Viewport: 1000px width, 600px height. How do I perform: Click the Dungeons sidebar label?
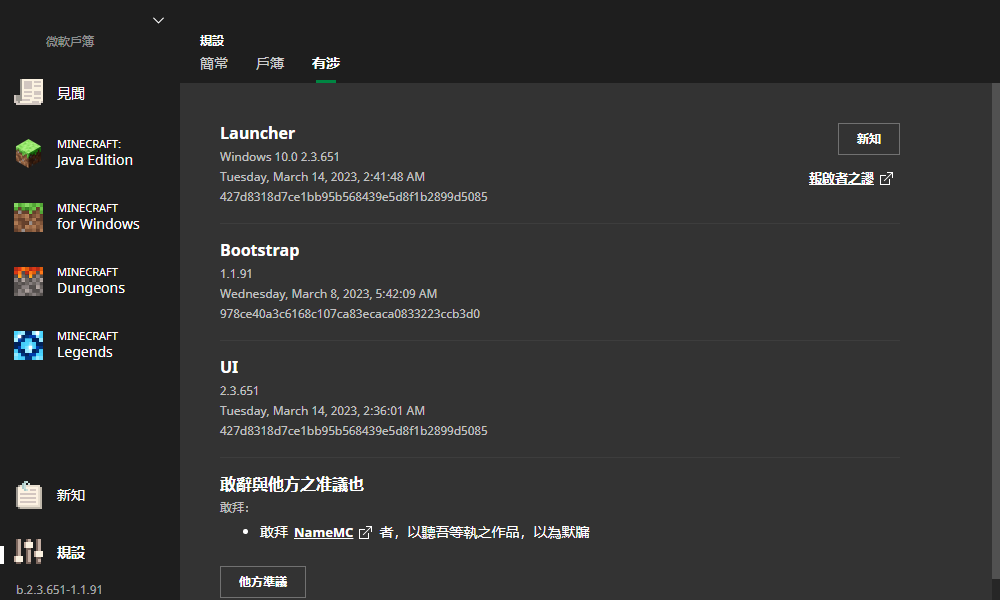coord(91,288)
